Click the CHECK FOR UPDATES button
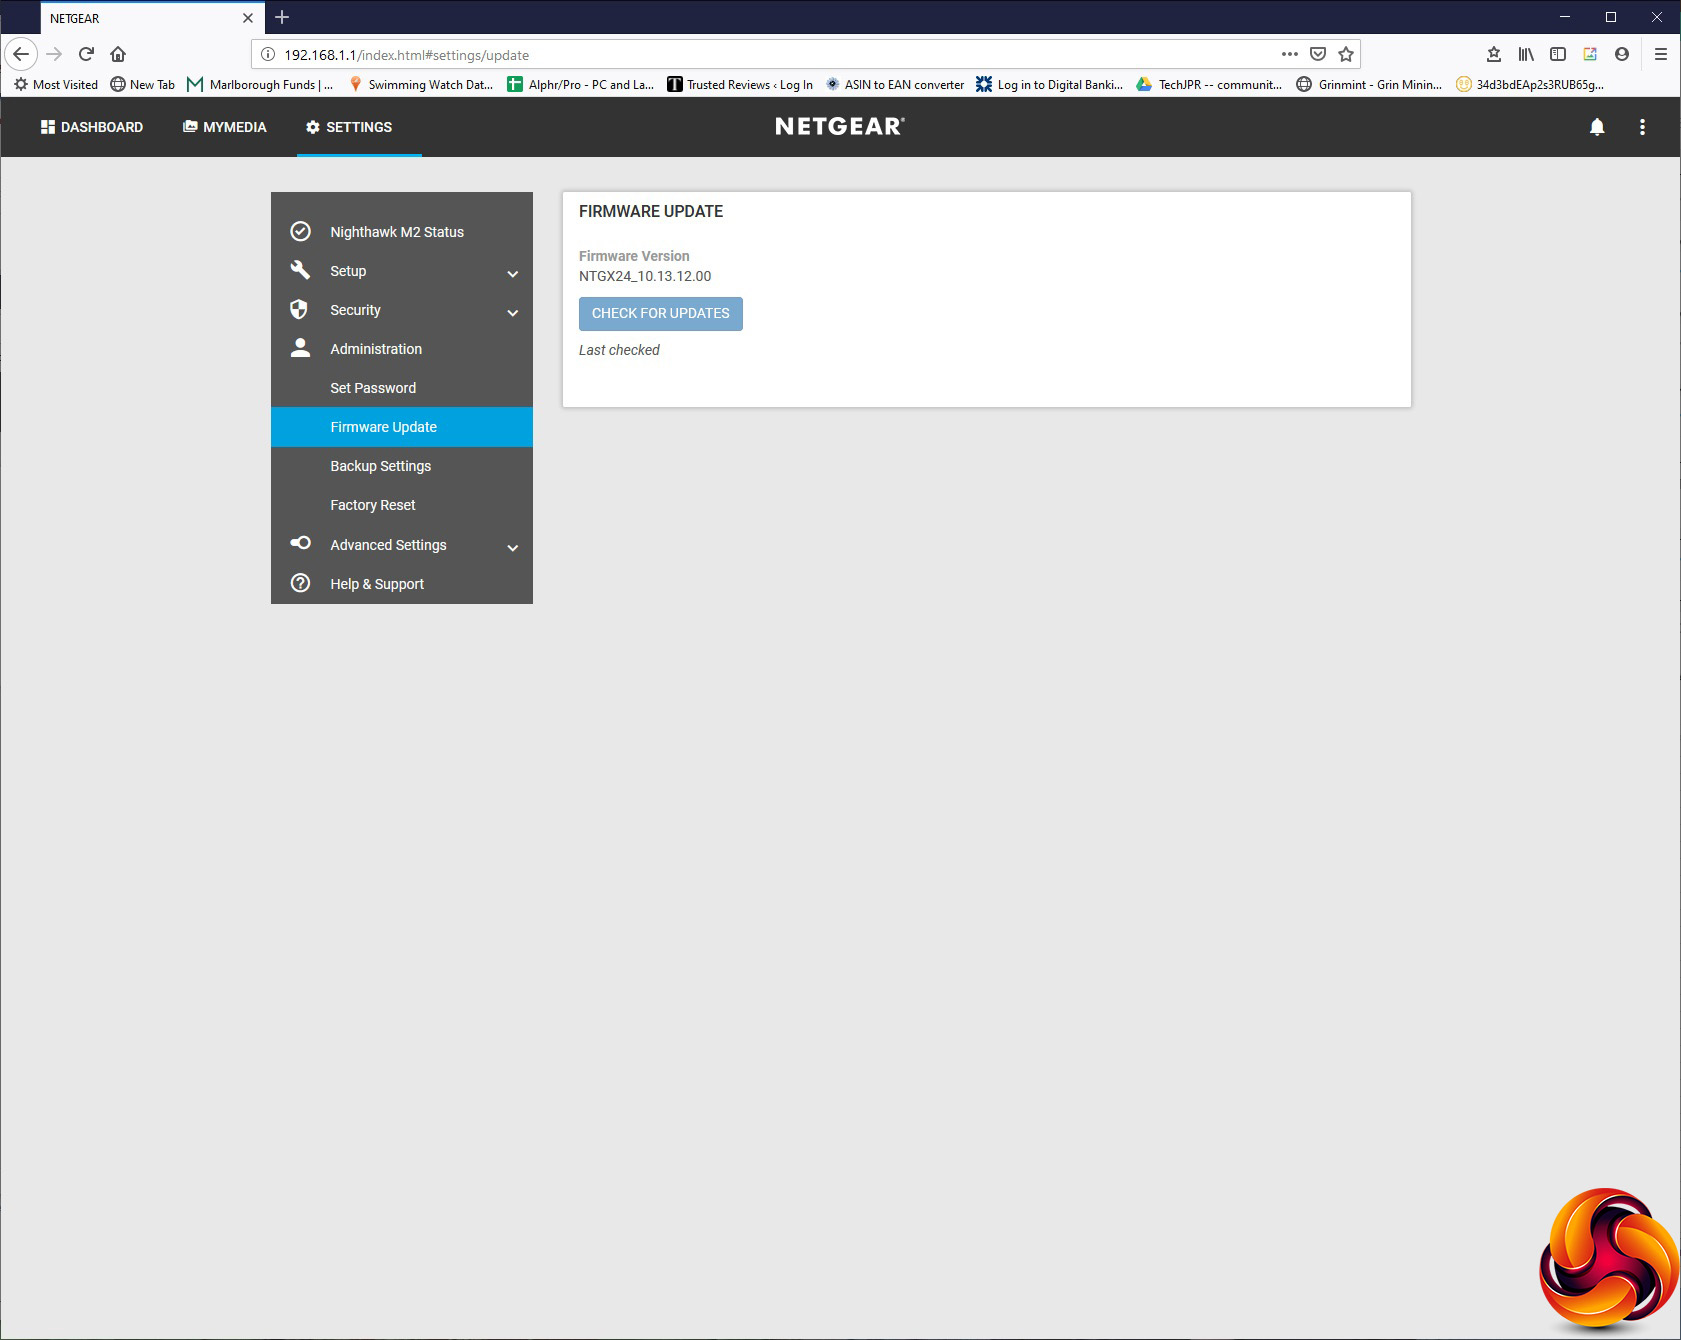Screen dimensions: 1681x1340 [661, 313]
